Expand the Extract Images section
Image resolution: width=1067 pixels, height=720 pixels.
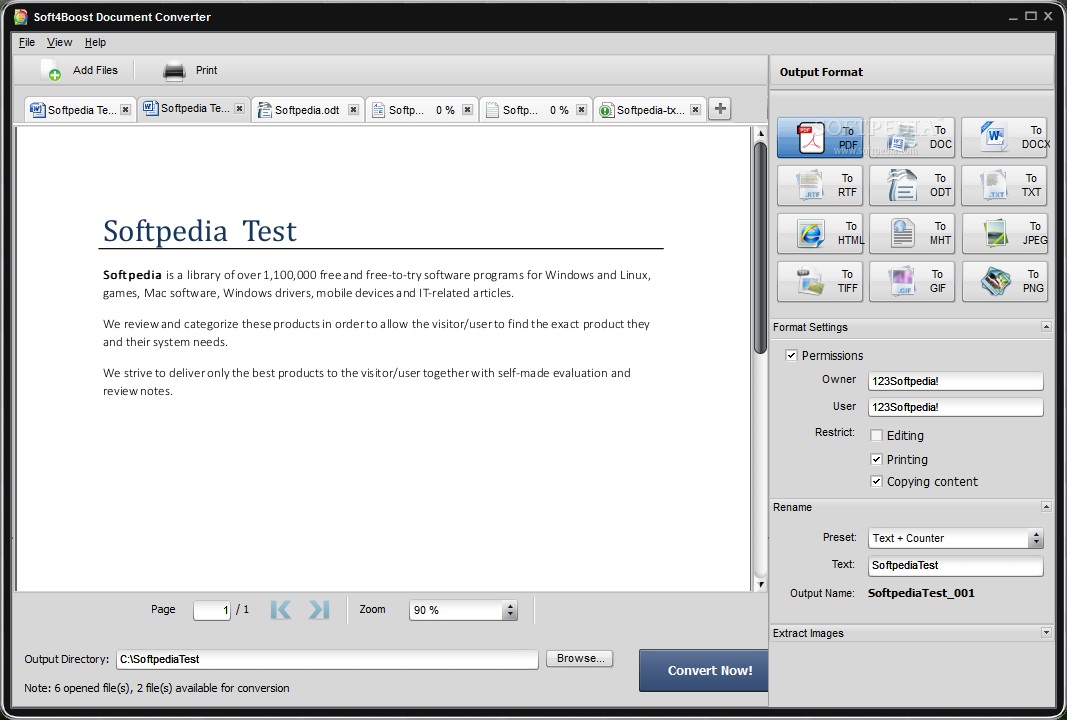1046,633
